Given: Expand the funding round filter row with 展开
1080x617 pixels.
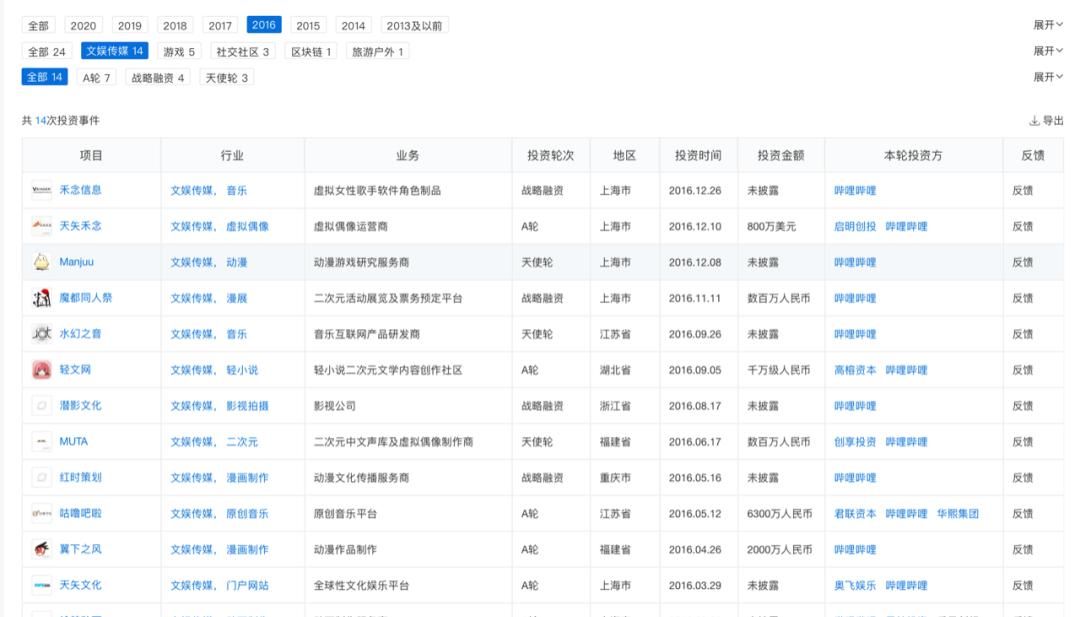Looking at the screenshot, I should [x=1049, y=76].
